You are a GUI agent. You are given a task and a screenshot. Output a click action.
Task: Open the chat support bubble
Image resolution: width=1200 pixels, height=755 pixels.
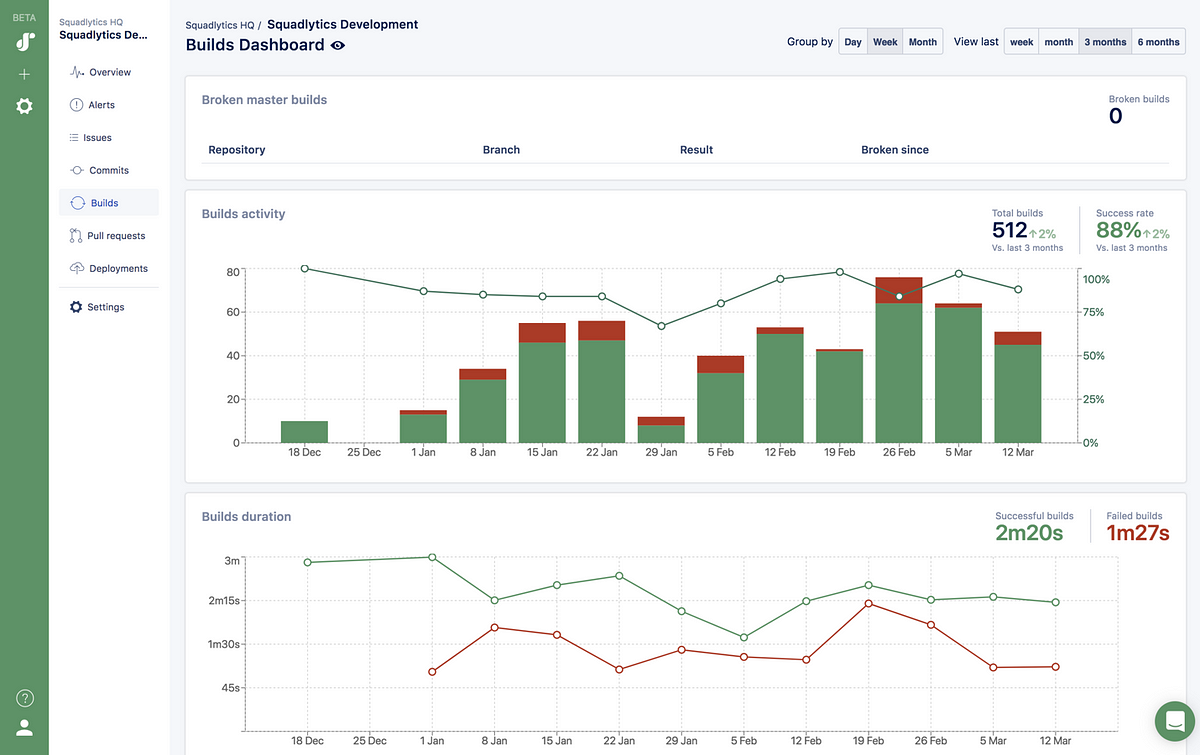[x=1174, y=721]
